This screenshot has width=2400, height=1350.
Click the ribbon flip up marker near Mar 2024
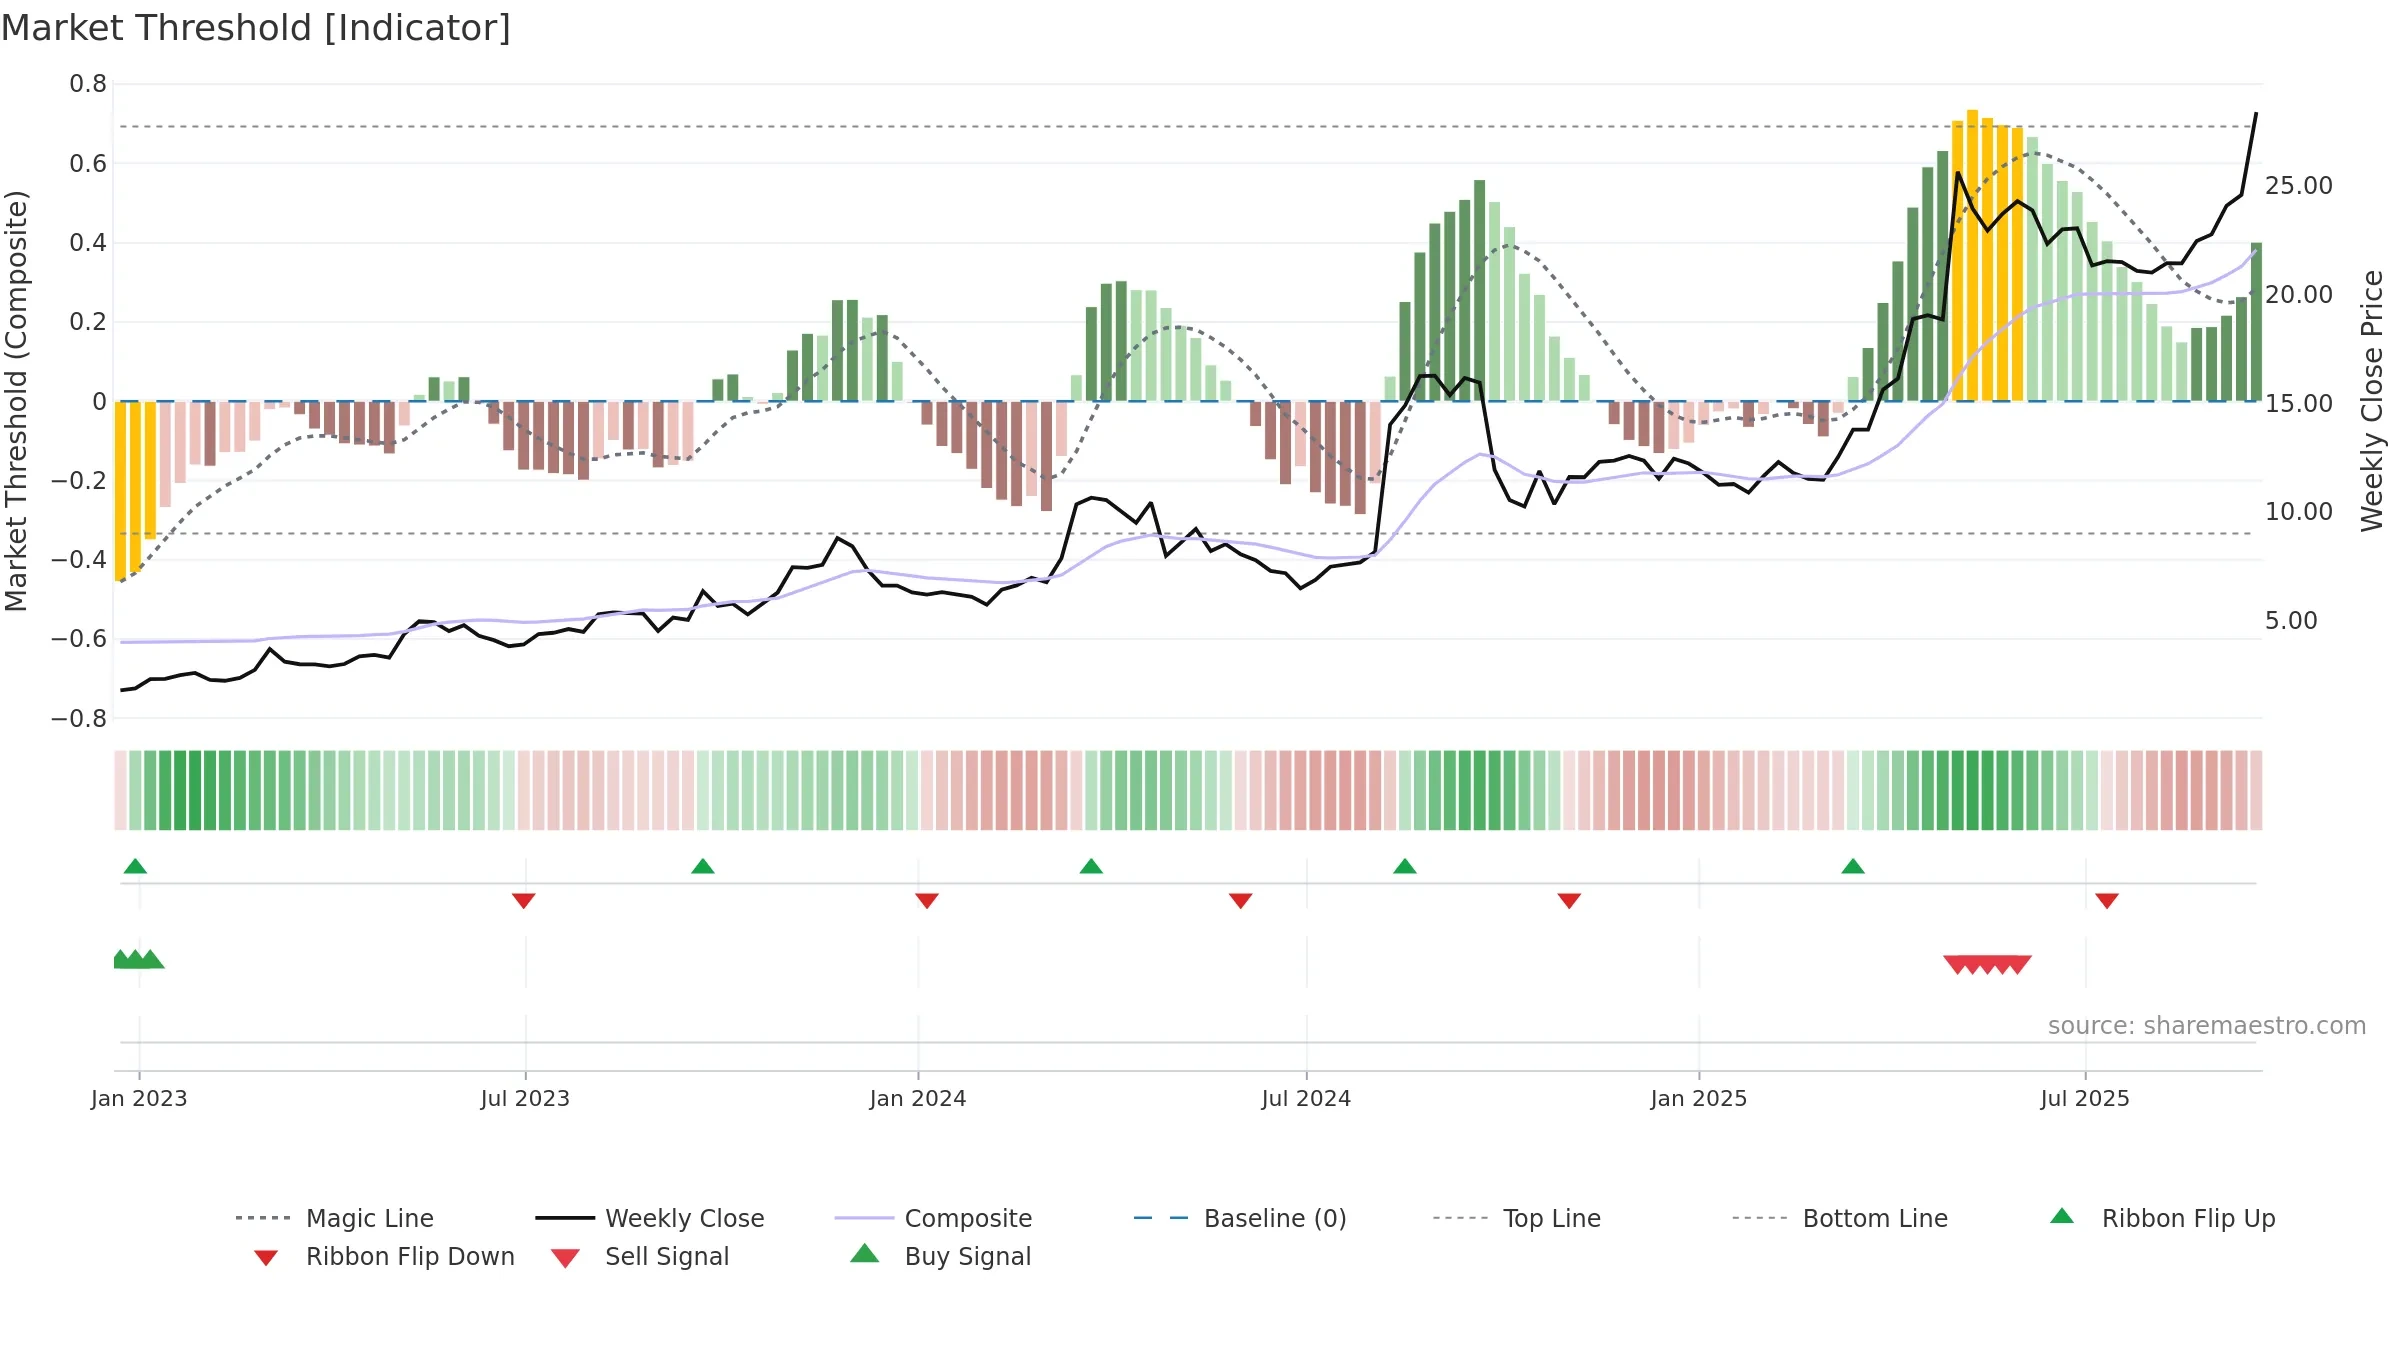[x=1091, y=866]
